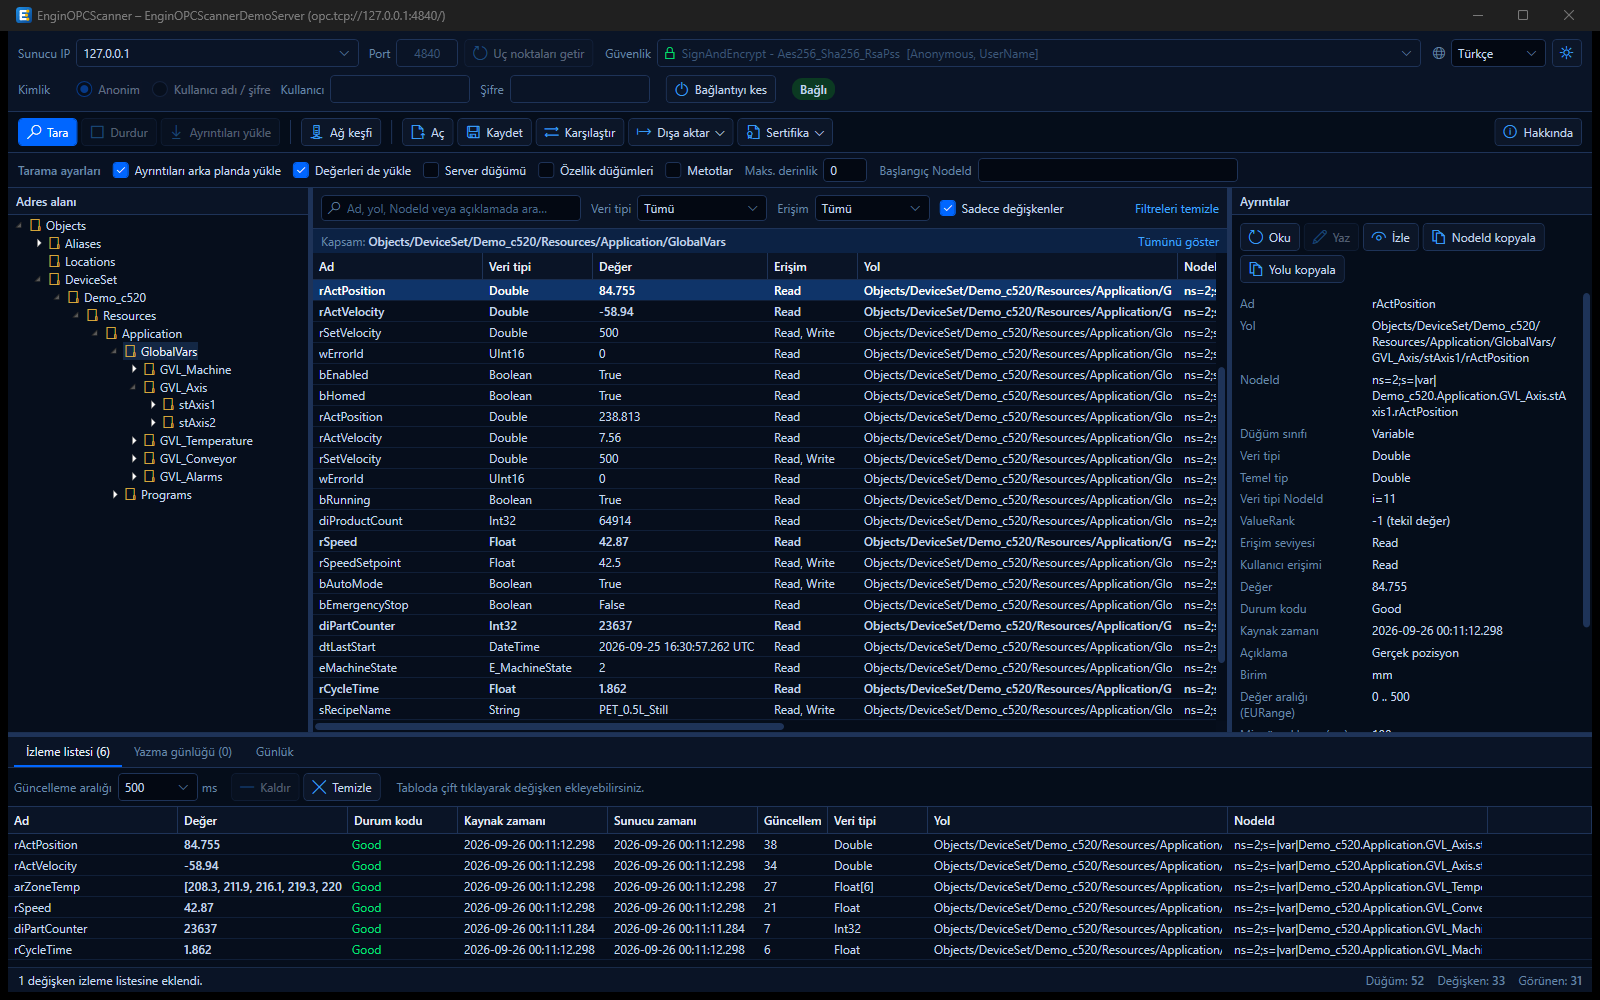This screenshot has width=1600, height=1000.
Task: Copy NodeId with NodeId kopyala
Action: coord(1484,237)
